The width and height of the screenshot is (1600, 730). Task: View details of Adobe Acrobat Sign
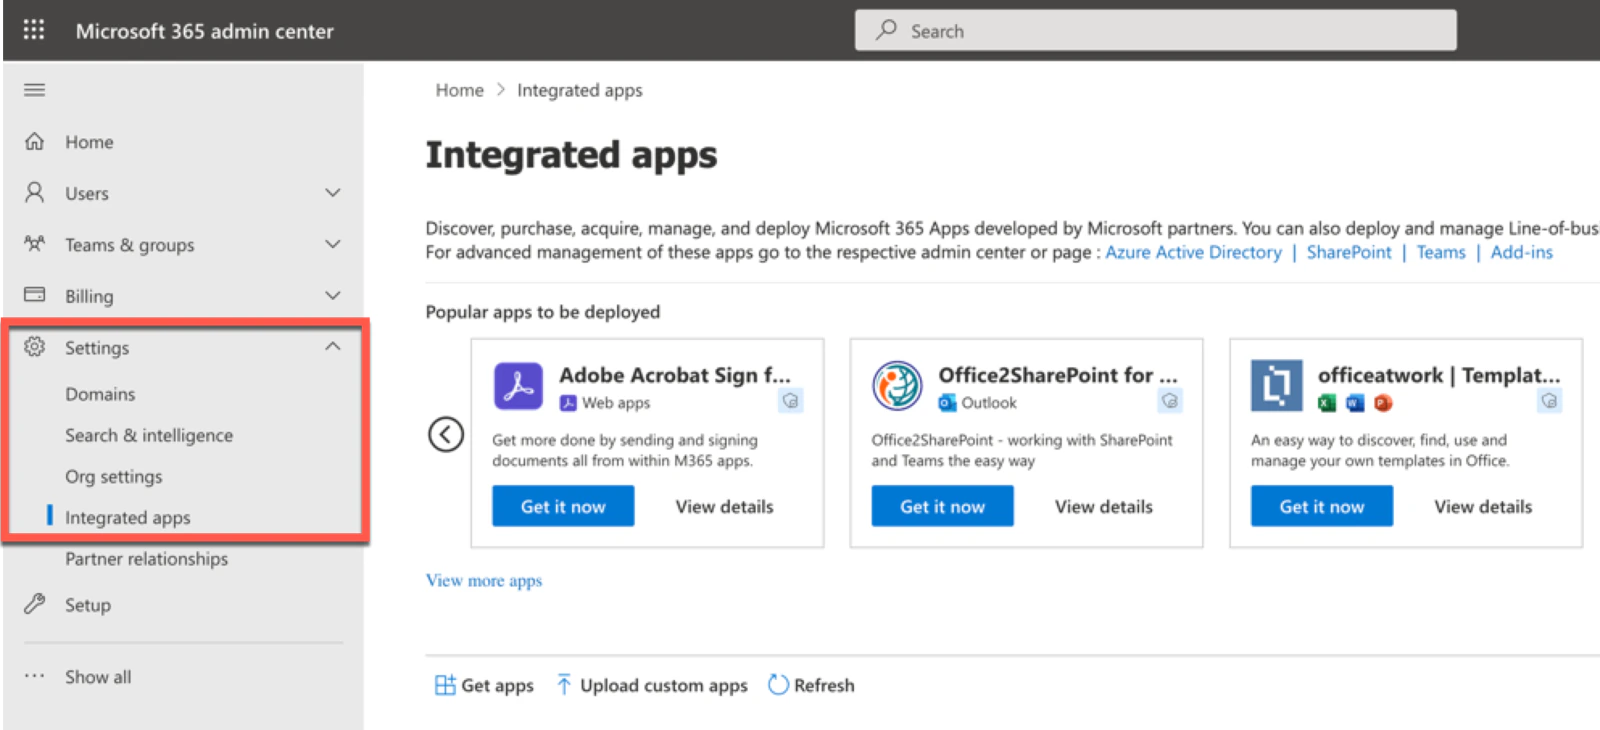pyautogui.click(x=724, y=506)
